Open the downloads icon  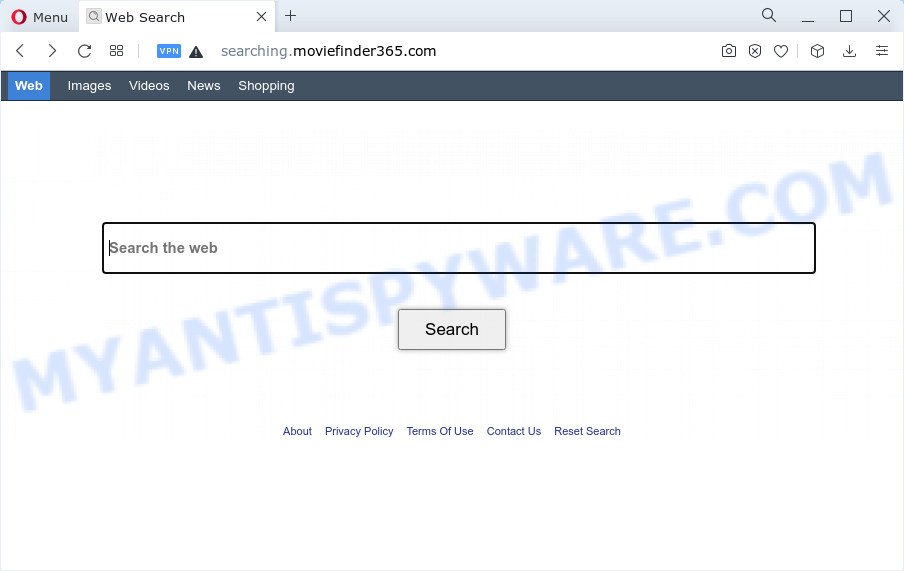click(849, 51)
